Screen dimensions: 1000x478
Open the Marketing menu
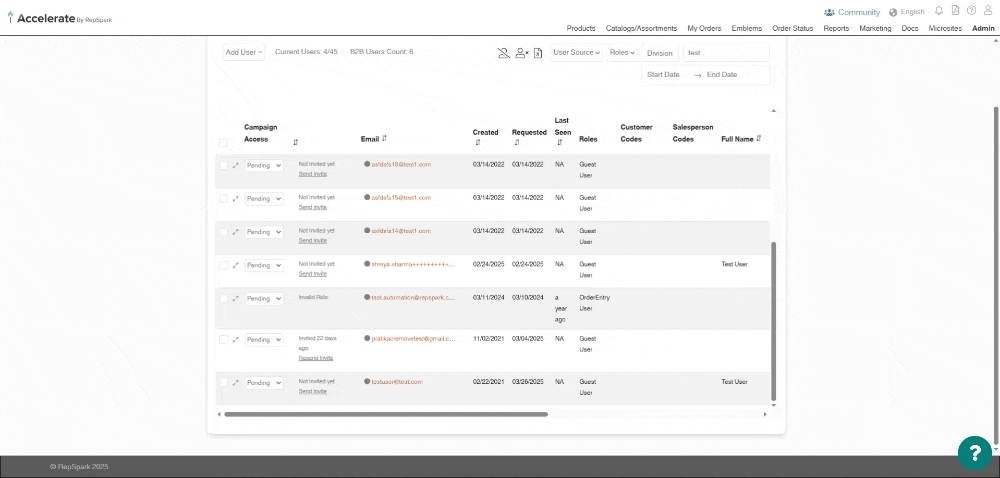pos(875,28)
